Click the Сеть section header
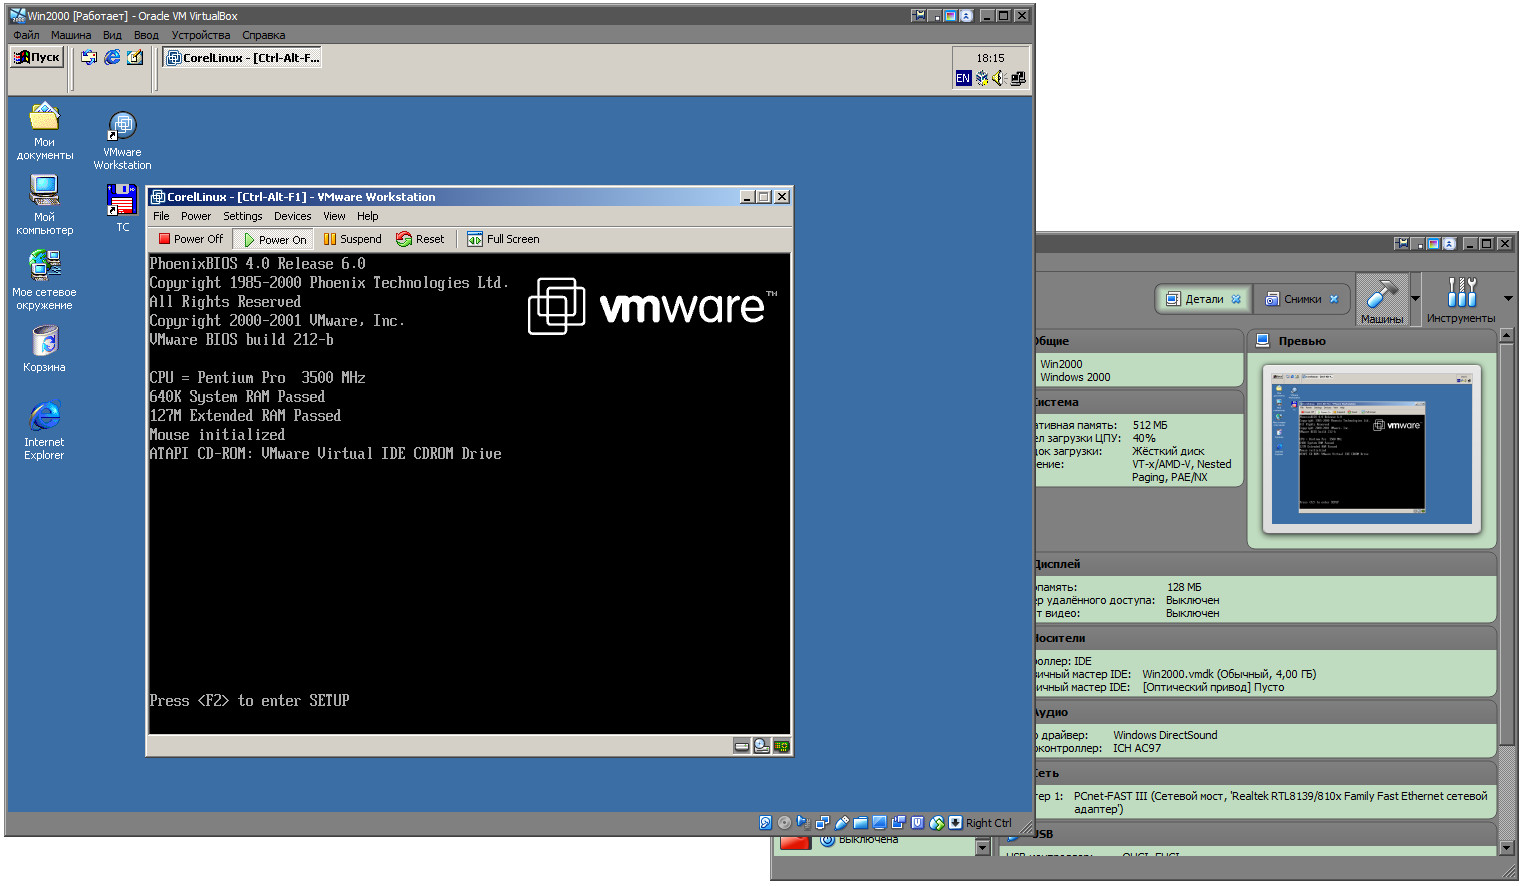This screenshot has height=886, width=1525. coord(1266,773)
